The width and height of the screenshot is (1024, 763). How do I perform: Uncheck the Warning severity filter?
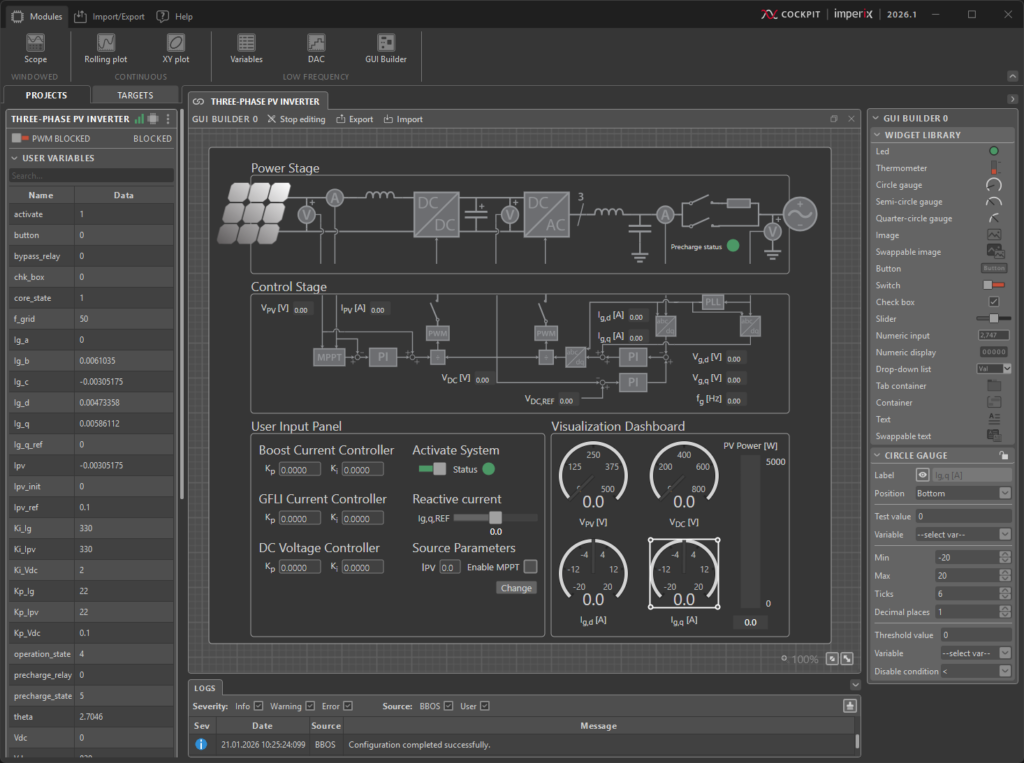pyautogui.click(x=310, y=706)
